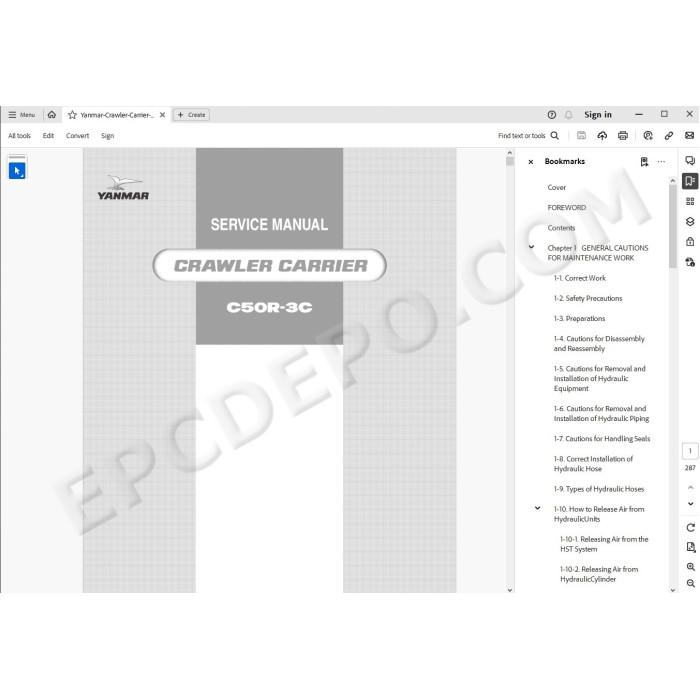Open 1-5. Hydraulic Equipment cautions bookmark
Image resolution: width=700 pixels, height=700 pixels.
click(600, 379)
